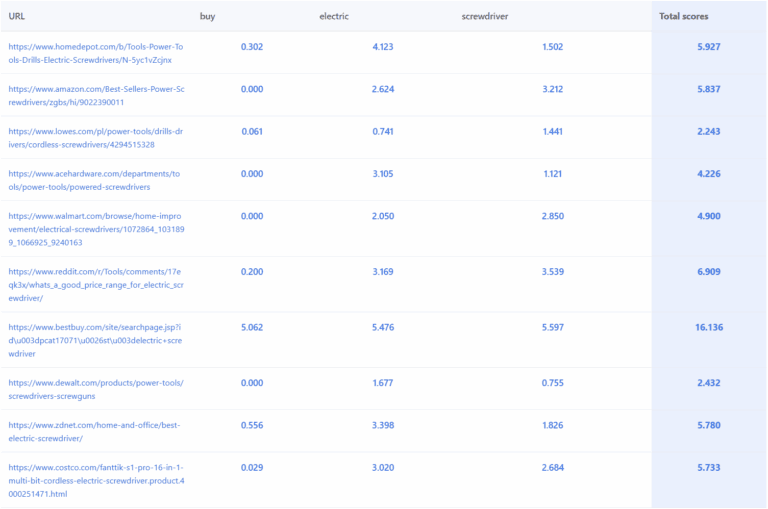Open the walmart.com electrical screwdrivers link
The height and width of the screenshot is (509, 768).
point(96,229)
